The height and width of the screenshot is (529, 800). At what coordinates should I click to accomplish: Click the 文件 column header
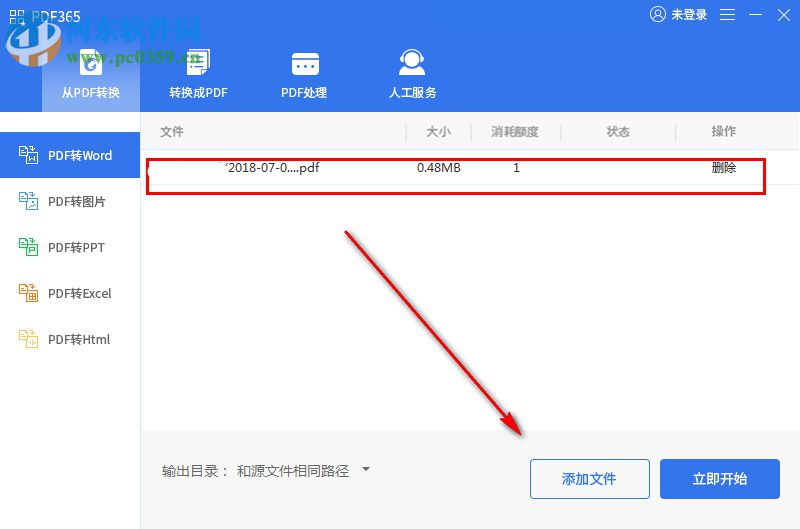172,132
